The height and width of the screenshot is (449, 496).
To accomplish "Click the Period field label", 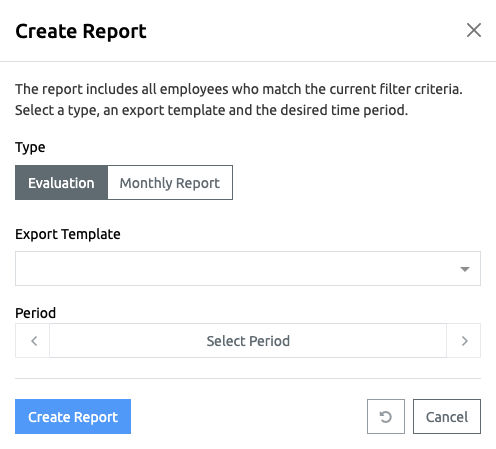I will (36, 313).
